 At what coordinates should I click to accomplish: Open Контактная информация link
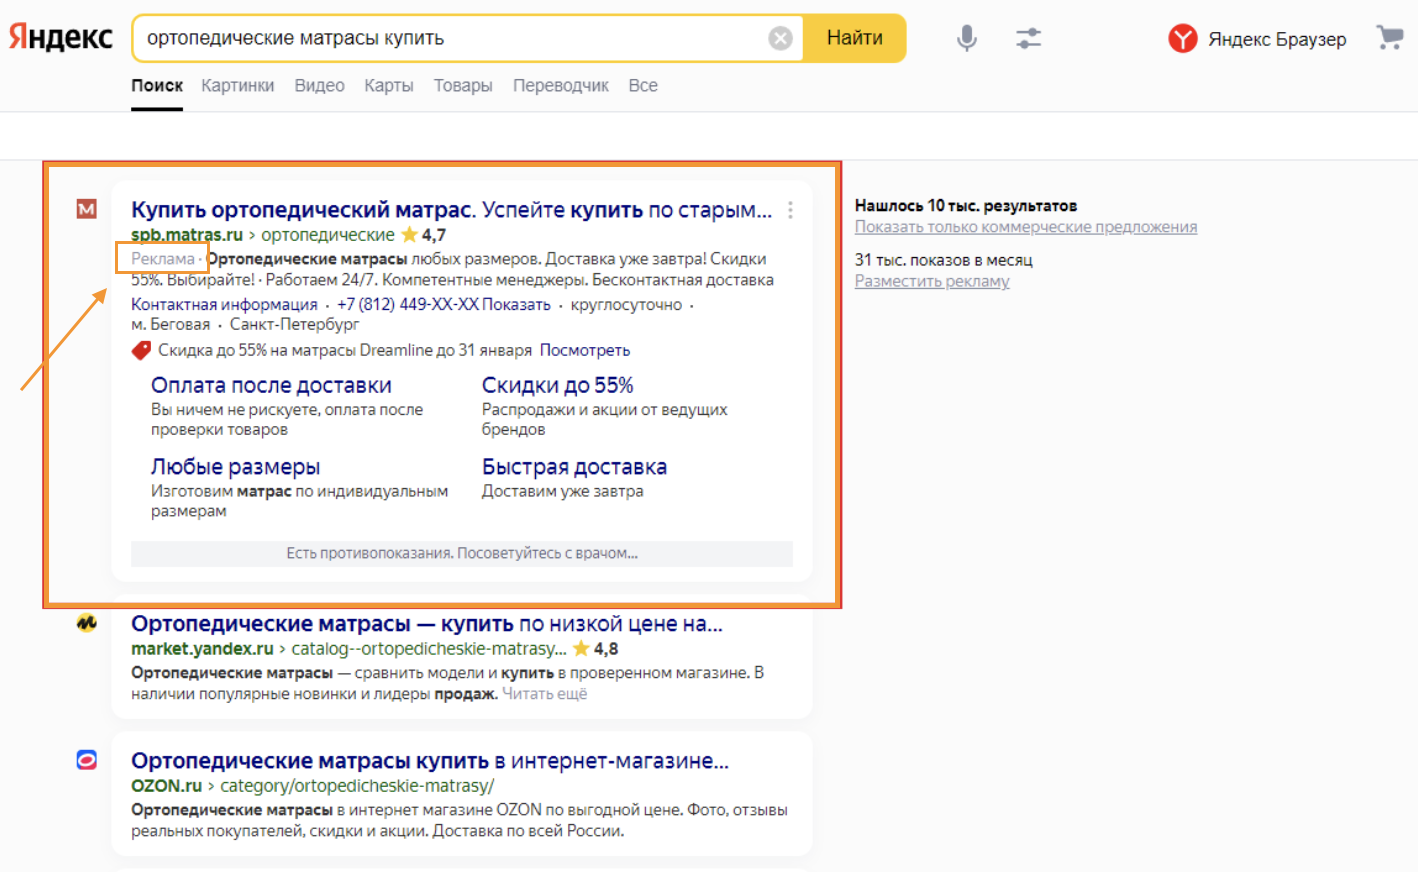[x=224, y=305]
